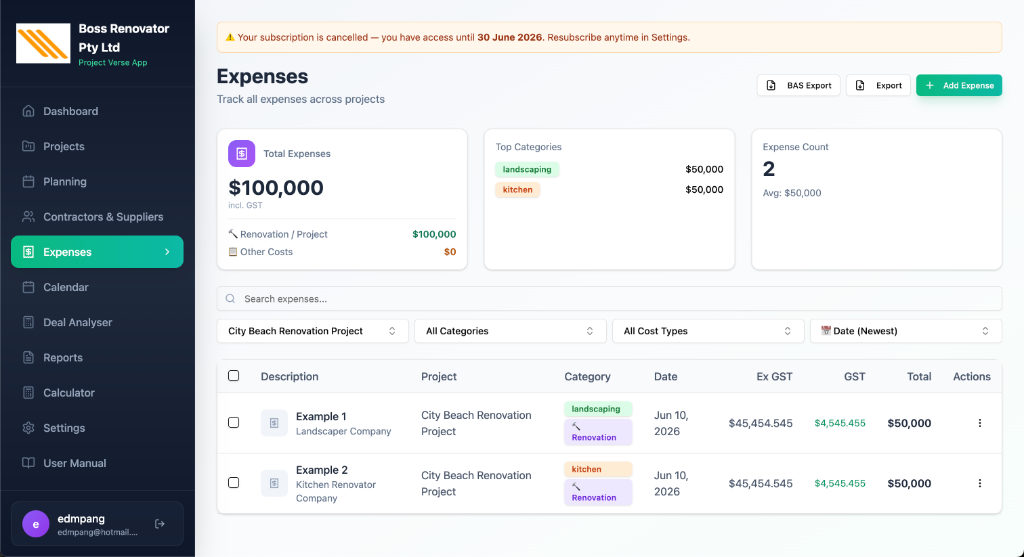
Task: Click the purple edmpang avatar circle
Action: pos(36,524)
